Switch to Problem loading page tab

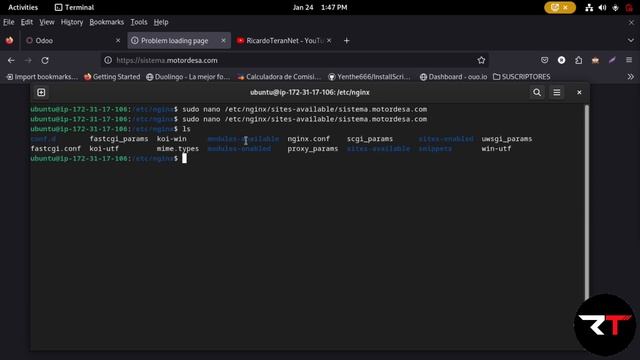(179, 41)
